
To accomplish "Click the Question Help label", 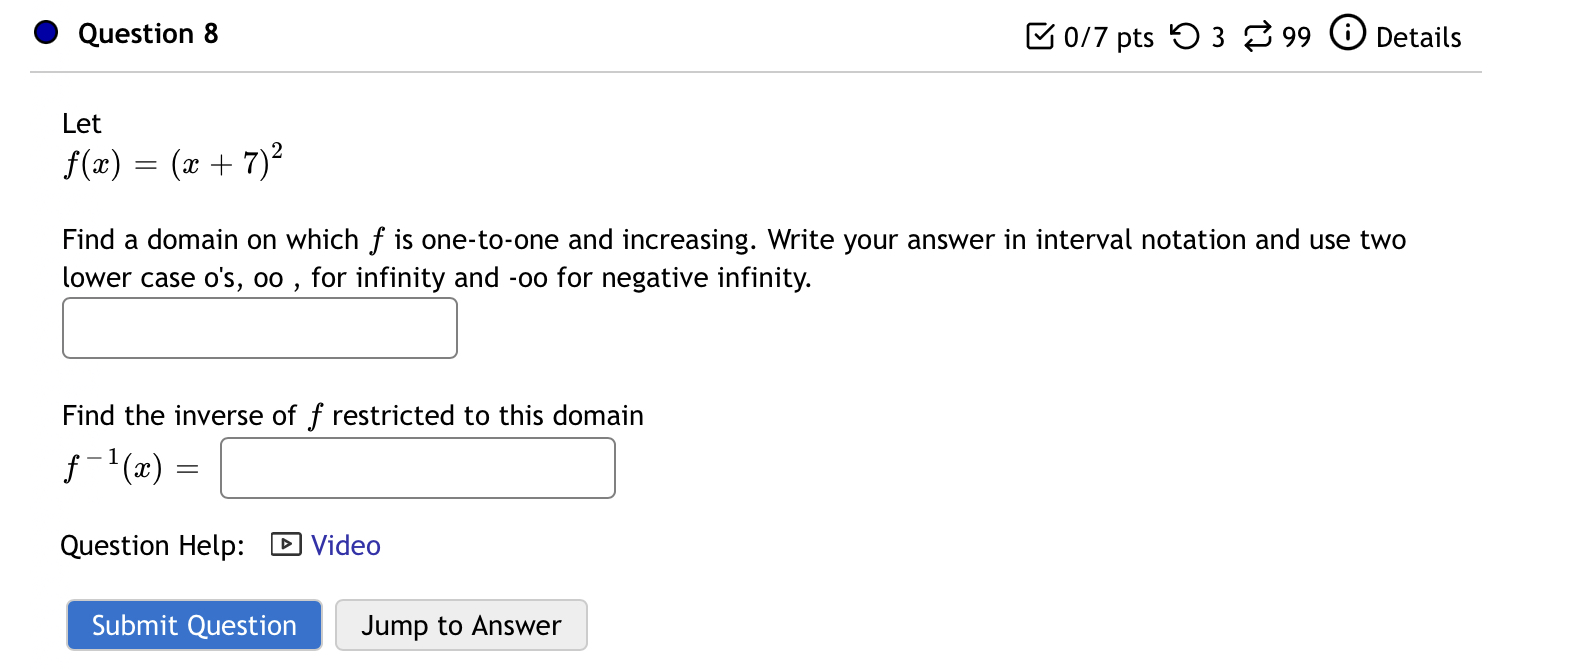I will pos(151,545).
